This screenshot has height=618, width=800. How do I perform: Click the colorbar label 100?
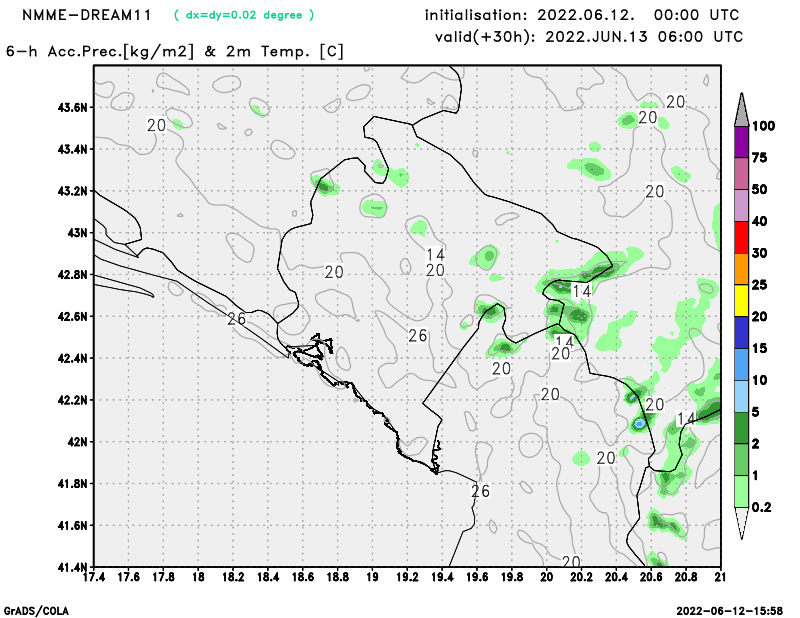(764, 126)
